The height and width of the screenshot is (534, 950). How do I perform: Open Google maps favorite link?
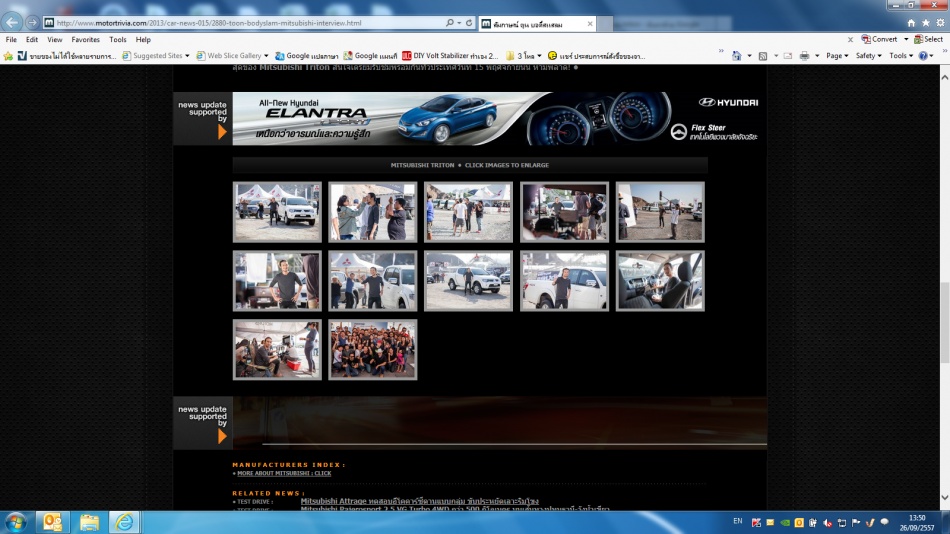point(370,56)
